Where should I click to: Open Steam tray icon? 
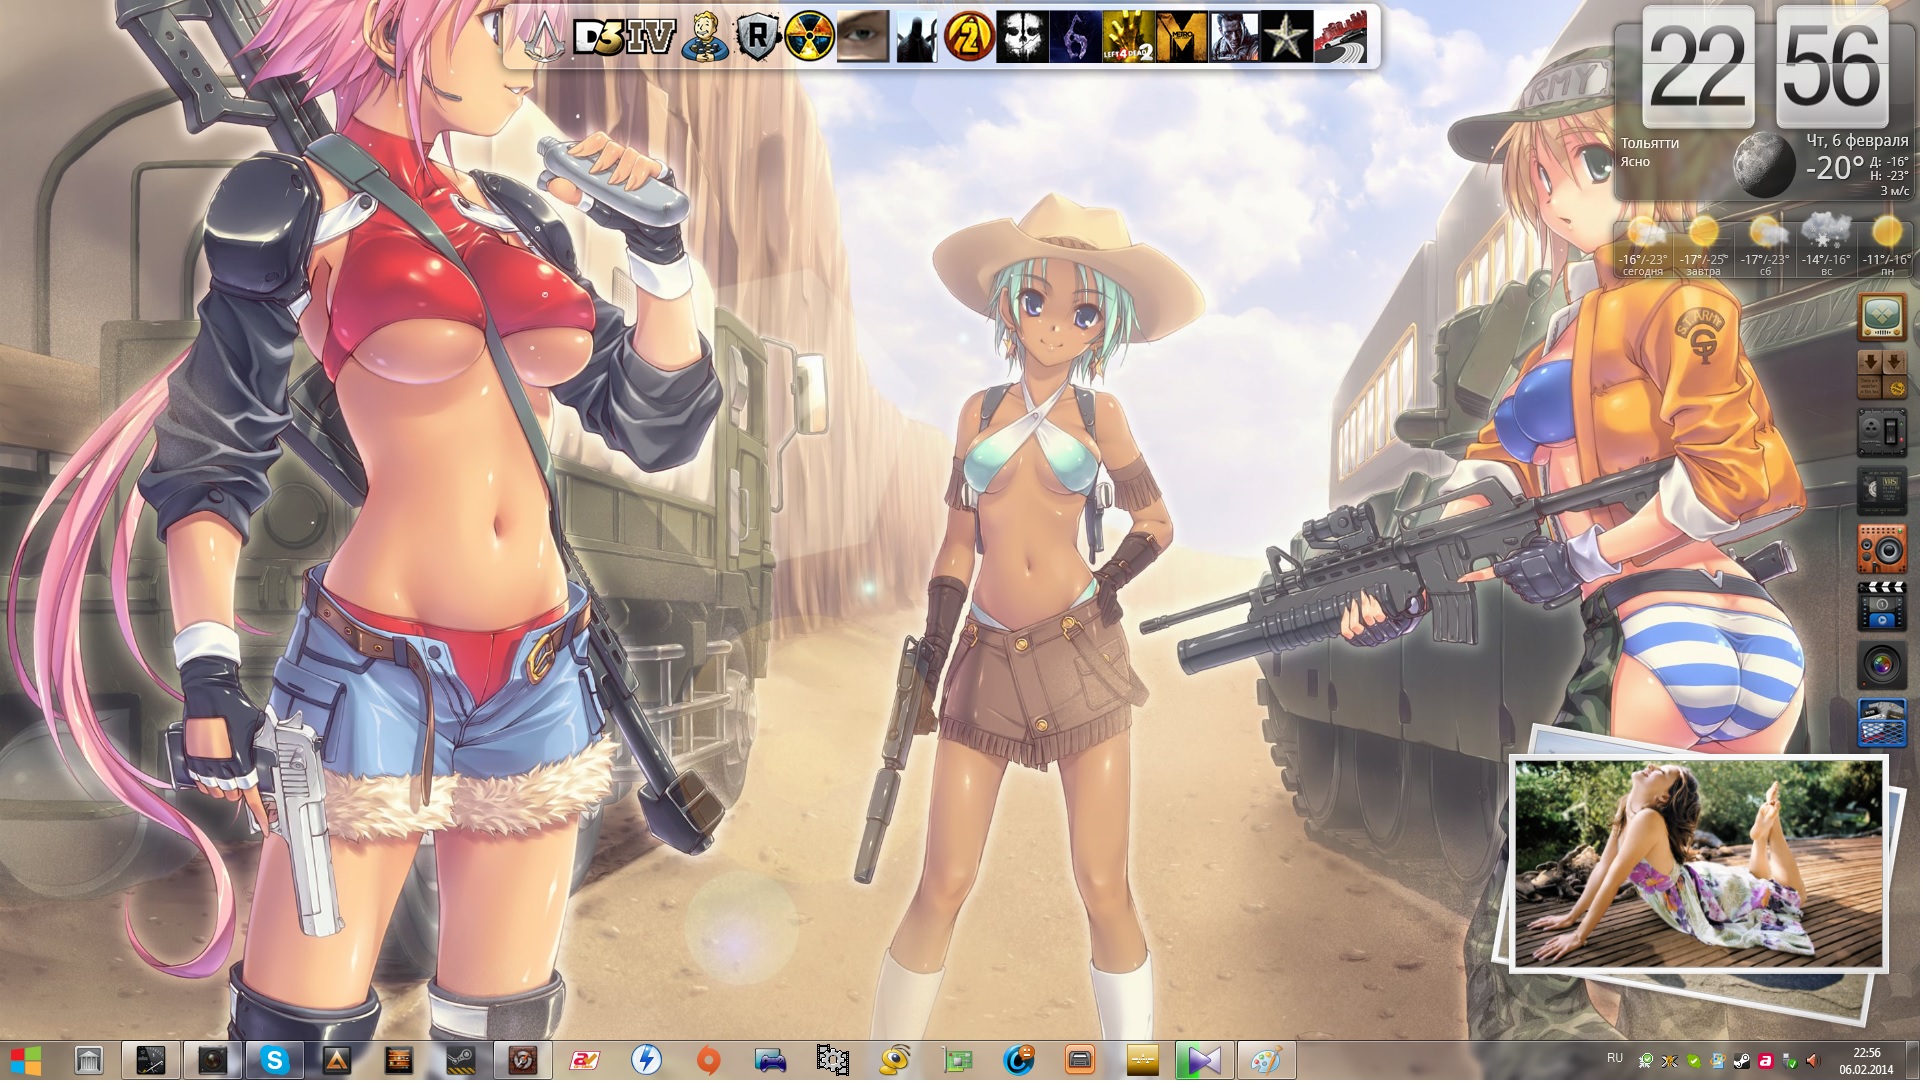pyautogui.click(x=1744, y=1063)
